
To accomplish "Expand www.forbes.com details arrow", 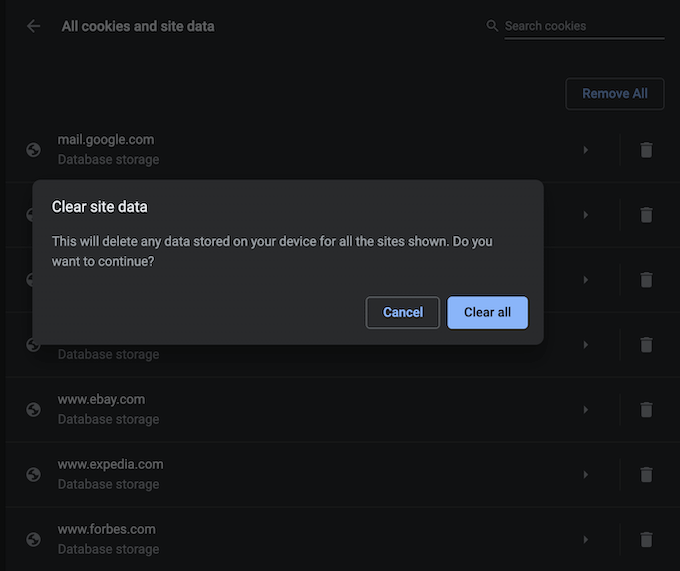I will pyautogui.click(x=585, y=540).
